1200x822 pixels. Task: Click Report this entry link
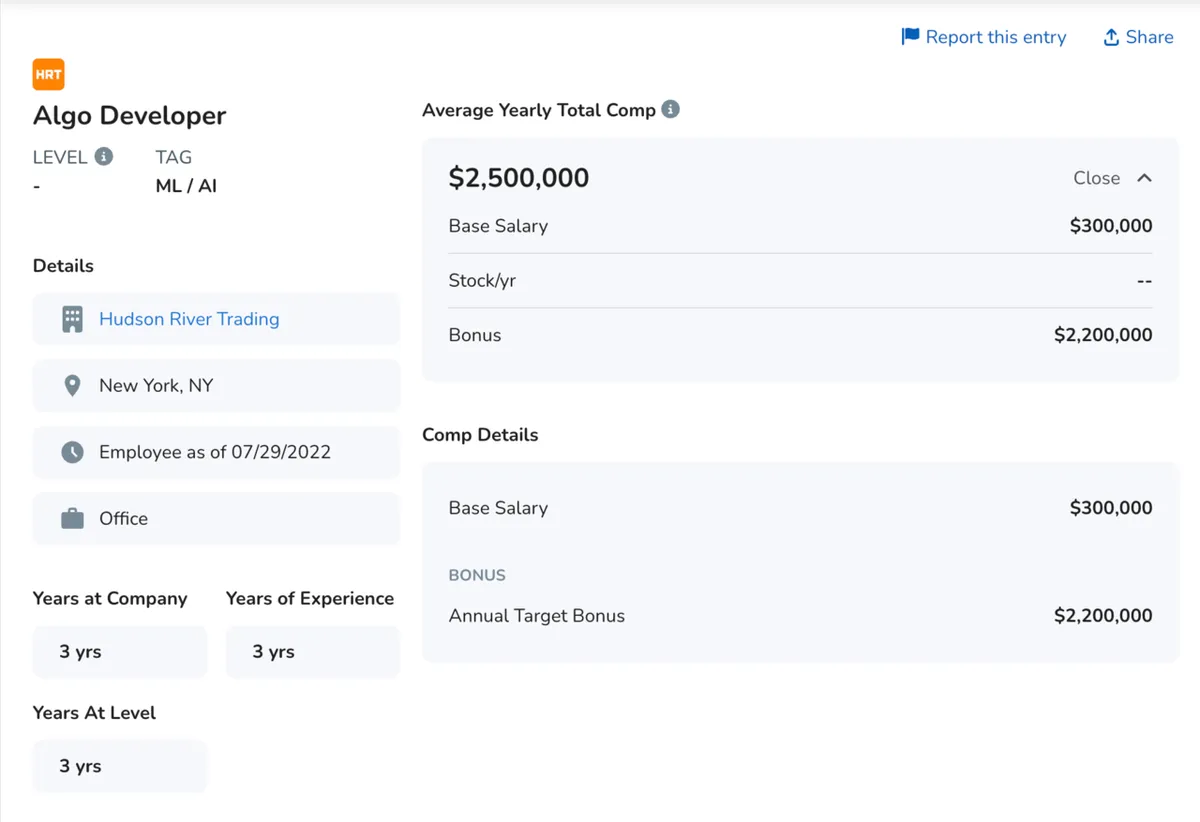[995, 37]
